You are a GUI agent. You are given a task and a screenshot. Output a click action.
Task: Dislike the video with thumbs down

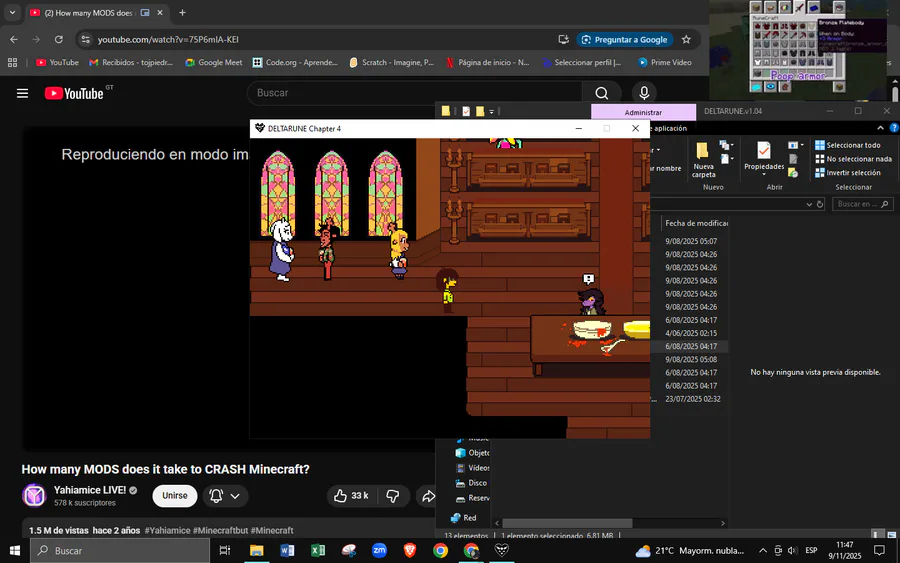pyautogui.click(x=393, y=496)
